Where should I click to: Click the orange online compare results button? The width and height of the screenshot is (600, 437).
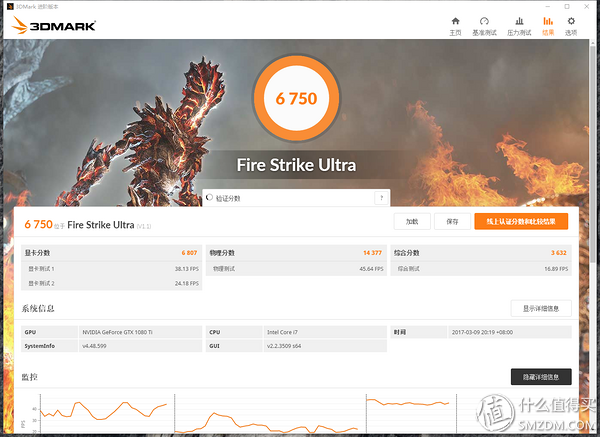coord(521,222)
